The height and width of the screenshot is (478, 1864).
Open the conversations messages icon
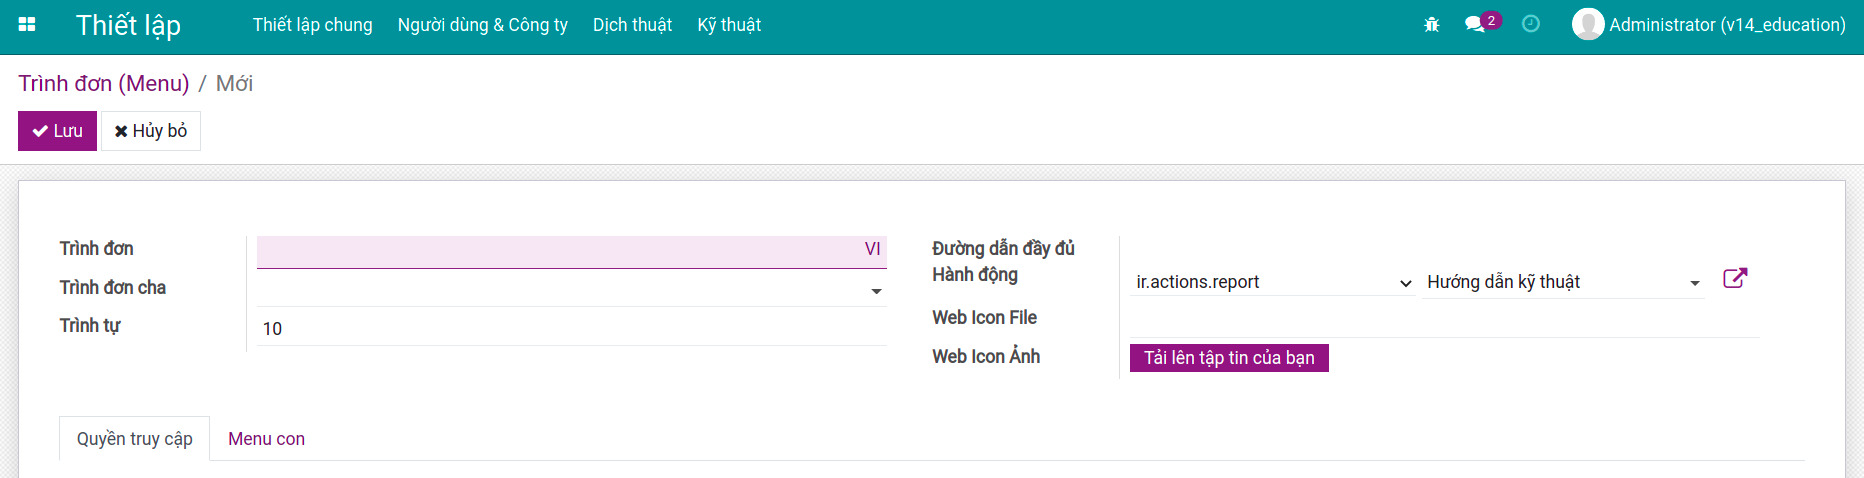(1475, 24)
